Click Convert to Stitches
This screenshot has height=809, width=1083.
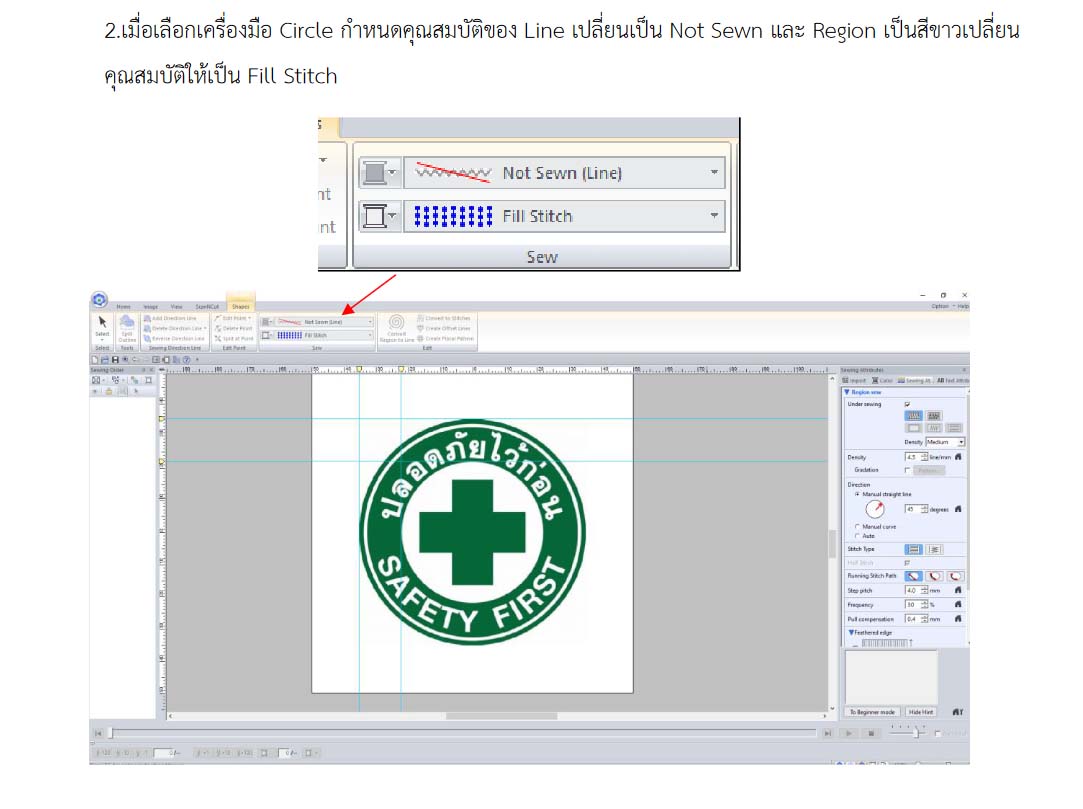(443, 318)
